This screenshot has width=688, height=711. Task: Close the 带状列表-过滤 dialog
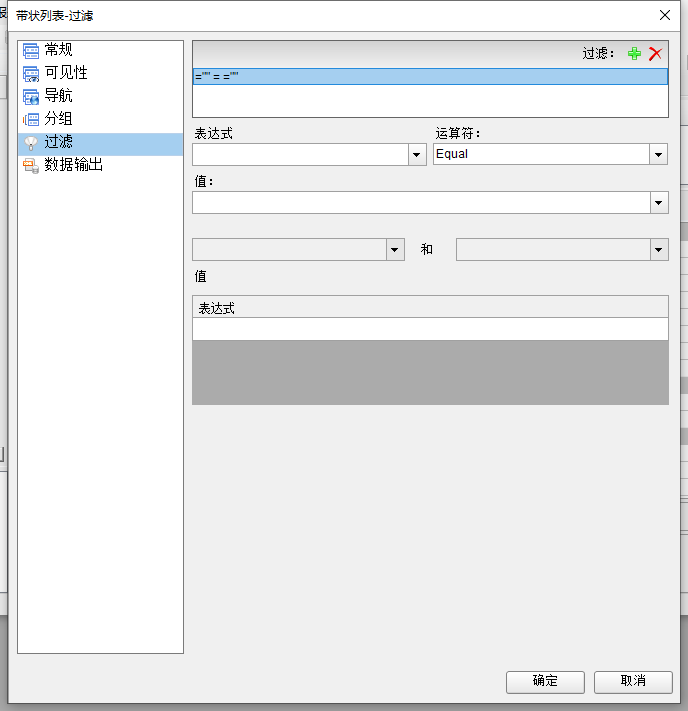[665, 15]
